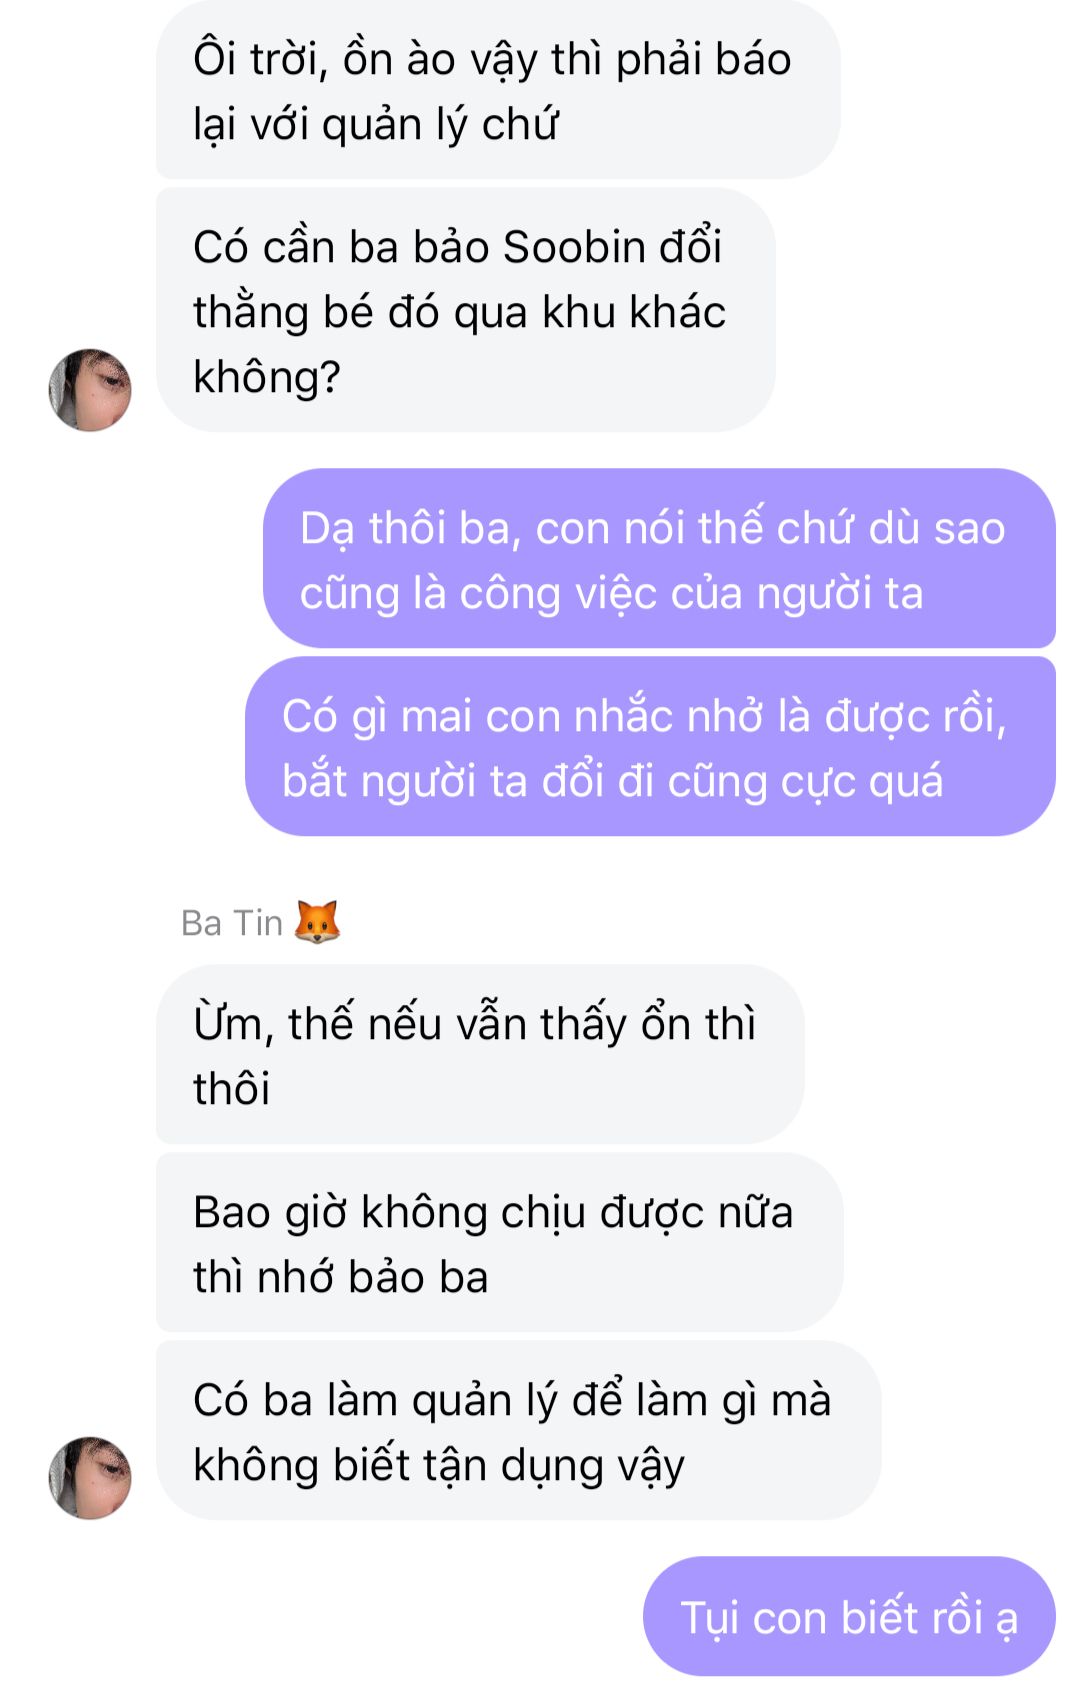
Task: Click the word 'Soobin' in the message
Action: [x=560, y=247]
